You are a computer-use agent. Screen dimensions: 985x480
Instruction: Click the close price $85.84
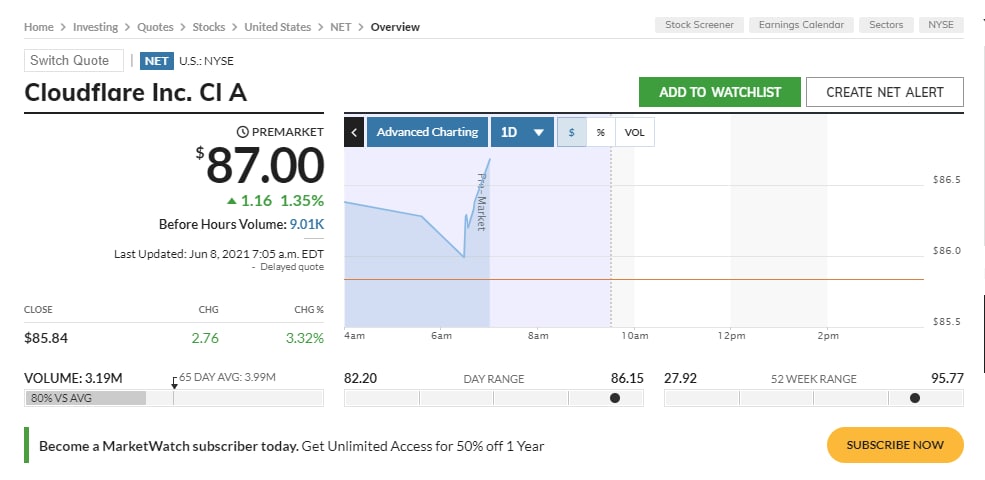coord(46,338)
